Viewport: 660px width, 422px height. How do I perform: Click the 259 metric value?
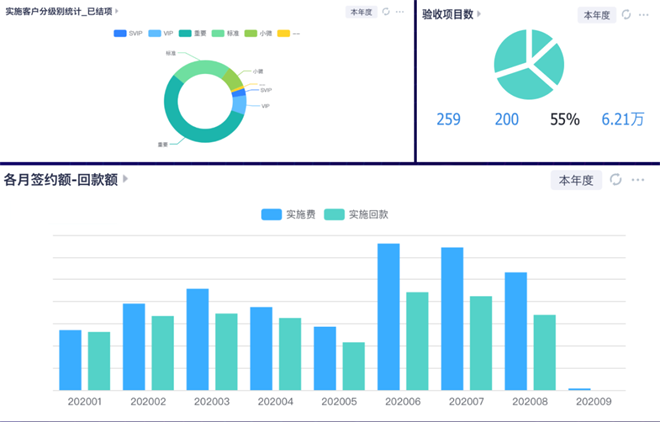pos(449,120)
